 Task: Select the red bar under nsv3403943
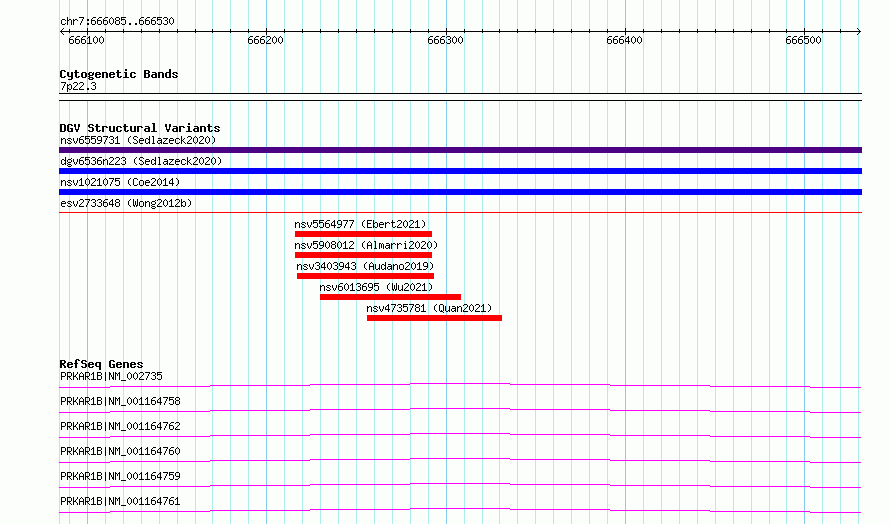(x=366, y=276)
